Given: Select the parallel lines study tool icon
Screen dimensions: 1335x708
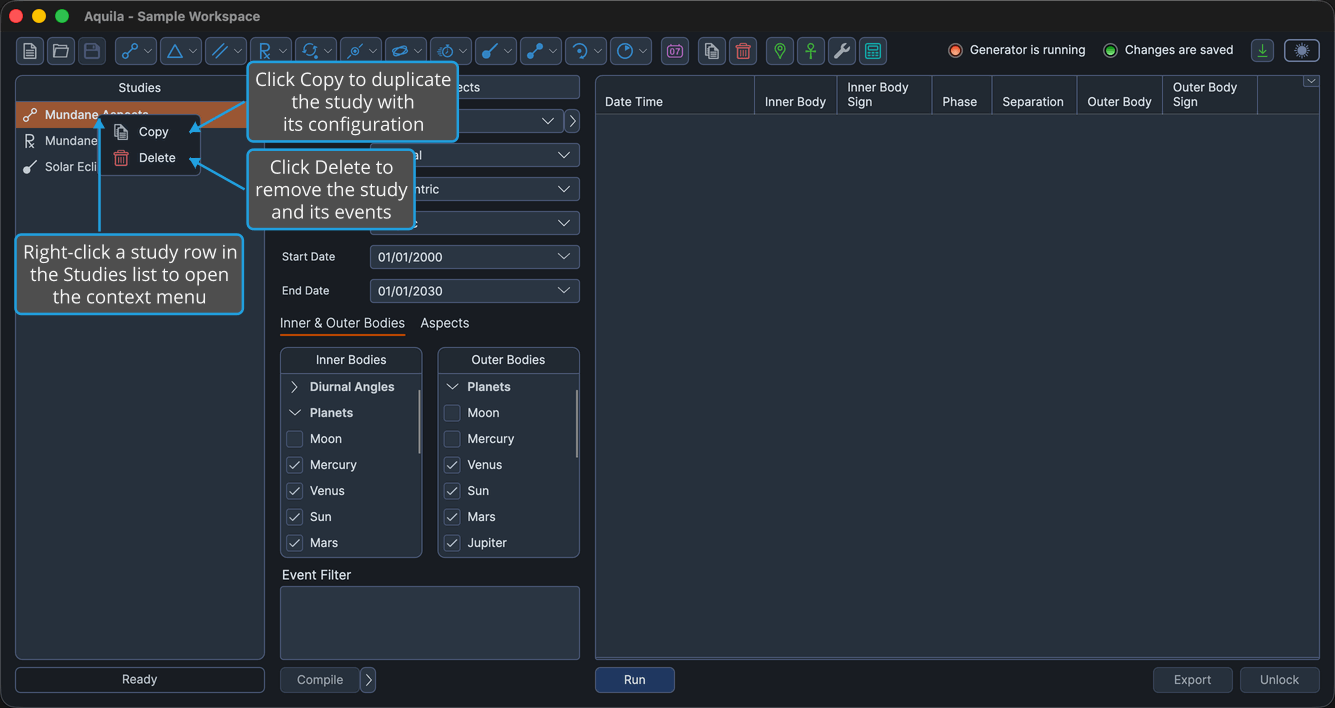Looking at the screenshot, I should pos(219,51).
